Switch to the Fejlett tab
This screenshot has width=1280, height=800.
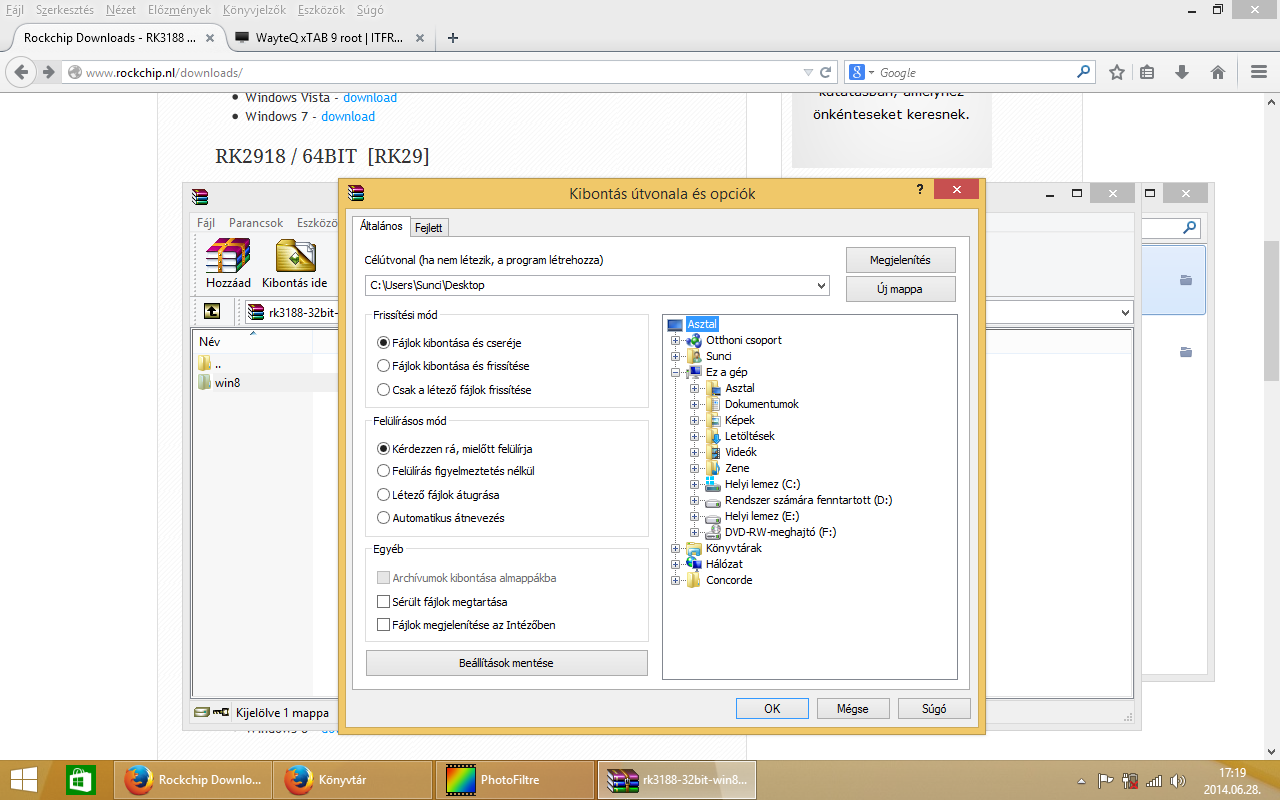coord(428,227)
